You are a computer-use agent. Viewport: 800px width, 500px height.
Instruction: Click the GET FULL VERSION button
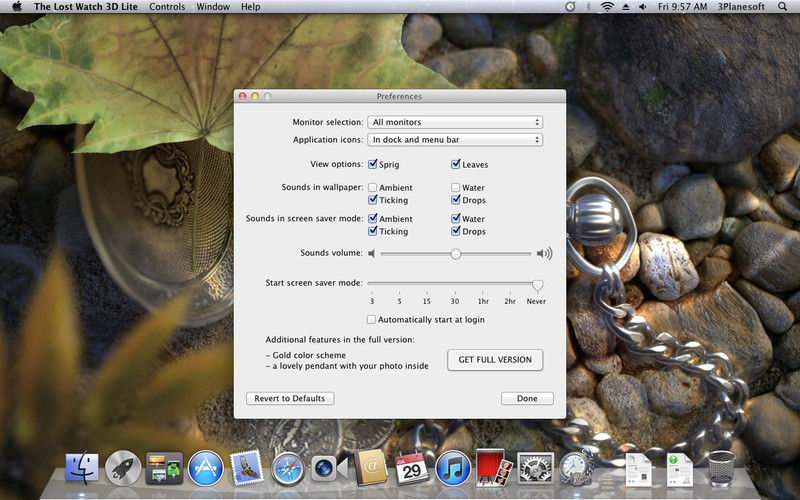(x=495, y=360)
